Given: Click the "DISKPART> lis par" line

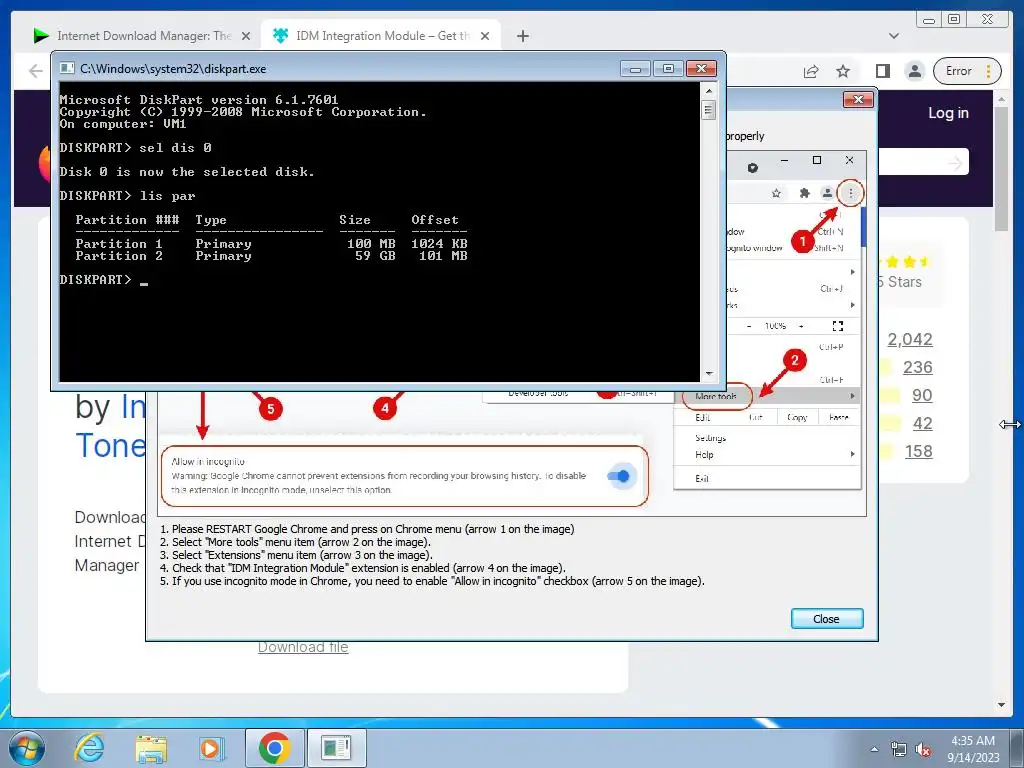Looking at the screenshot, I should 127,196.
